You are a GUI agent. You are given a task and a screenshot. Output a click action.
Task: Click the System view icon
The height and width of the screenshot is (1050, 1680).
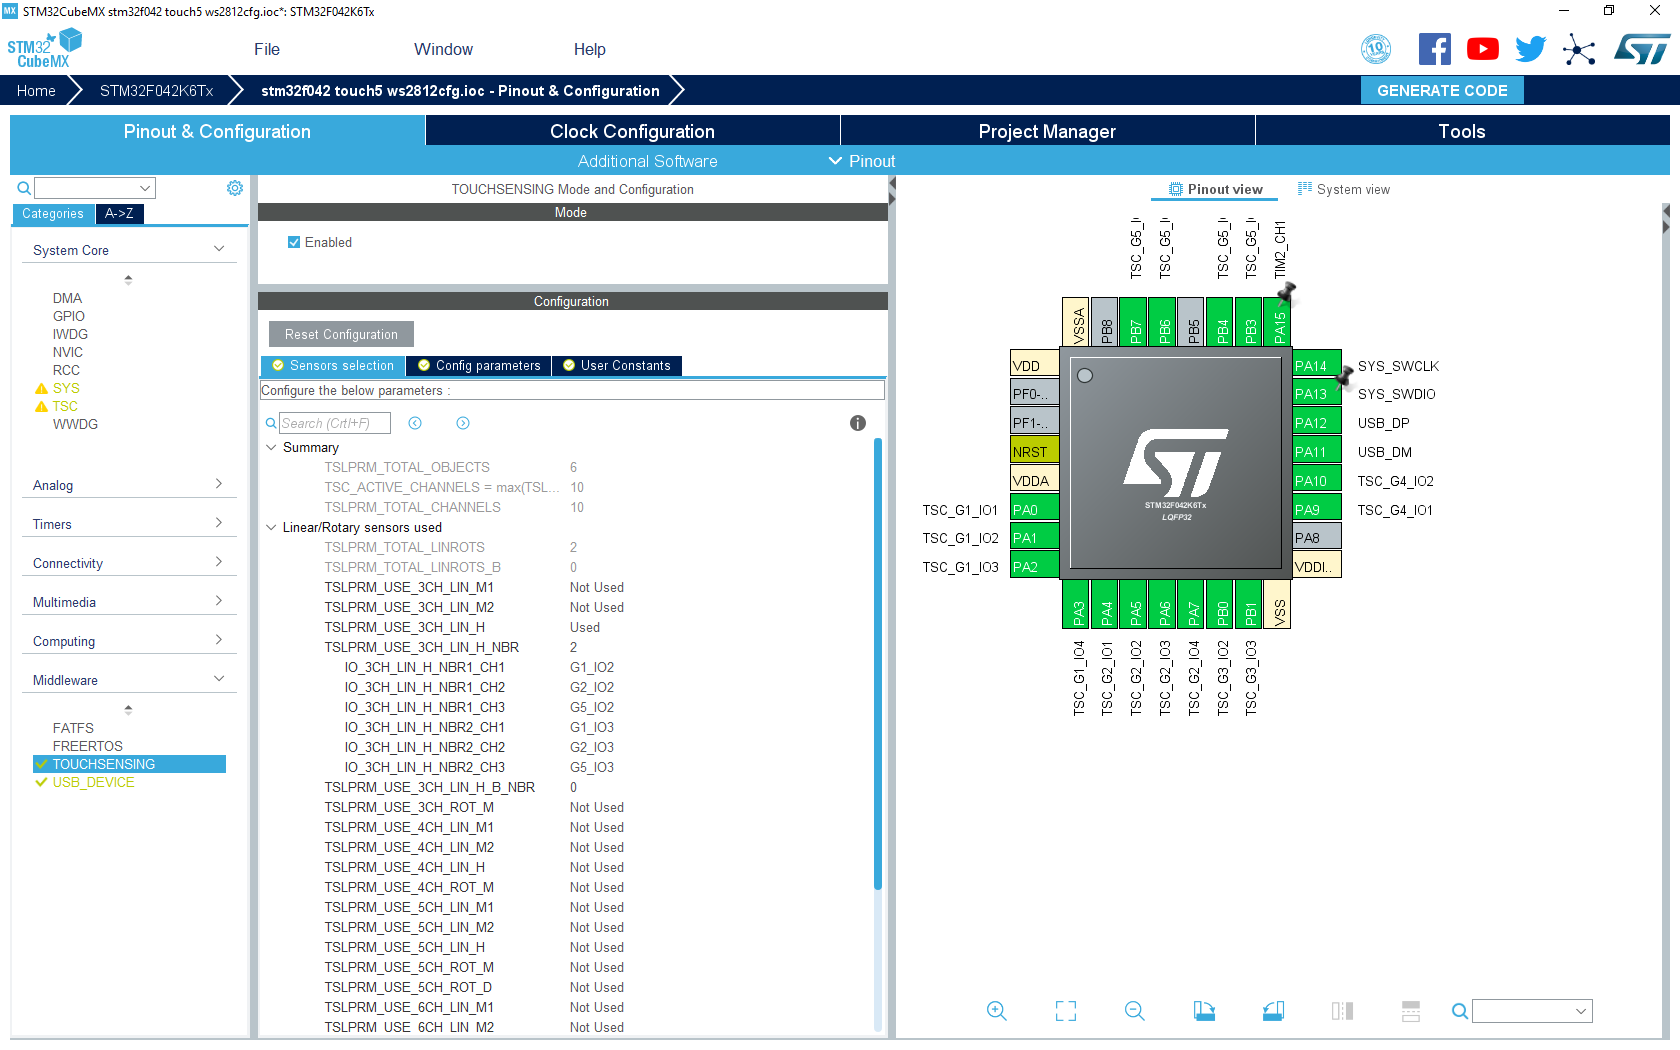1304,188
